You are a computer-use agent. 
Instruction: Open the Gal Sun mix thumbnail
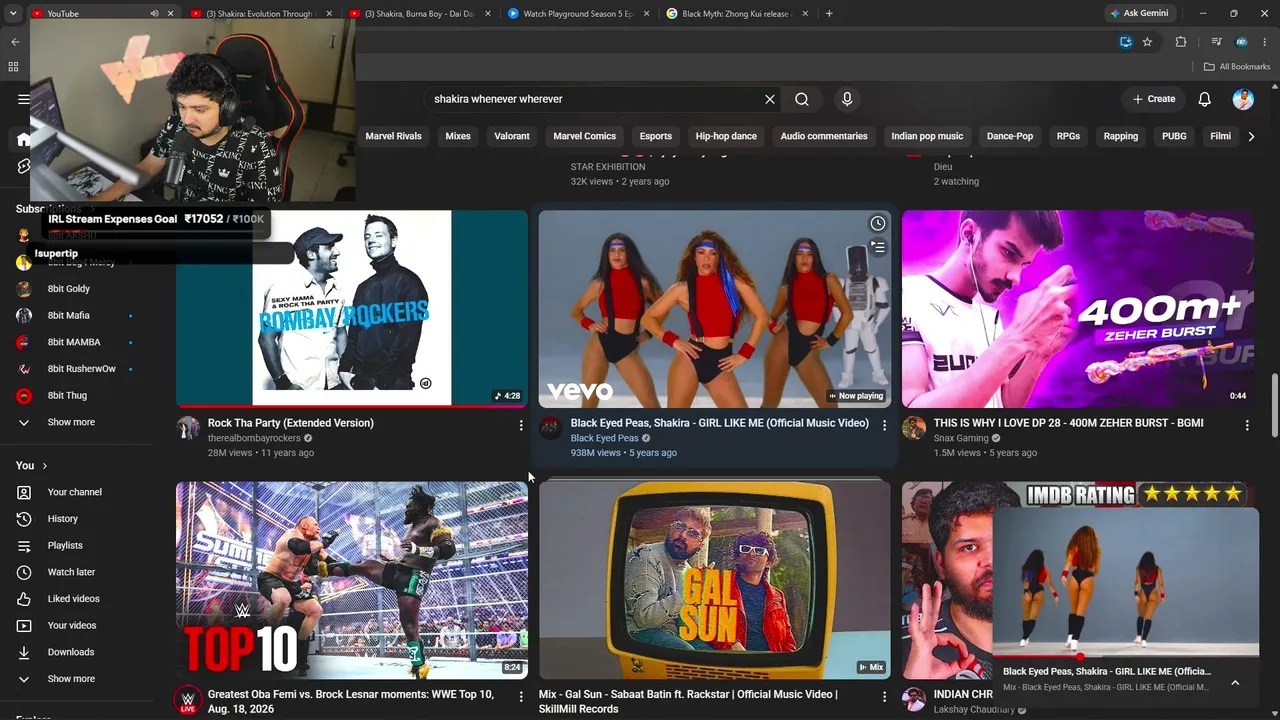point(715,580)
